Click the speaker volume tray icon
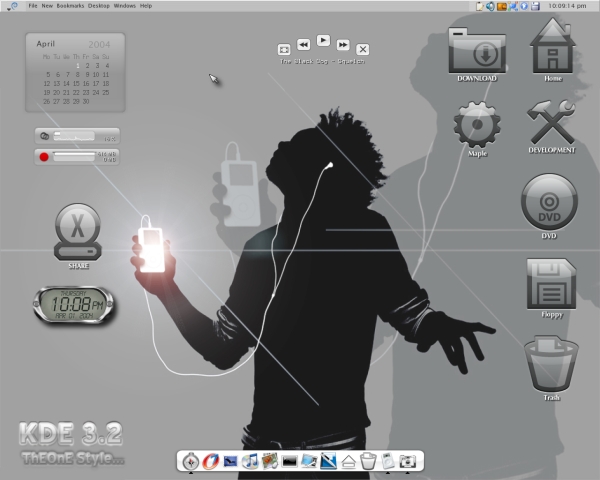This screenshot has width=600, height=480. pos(490,6)
